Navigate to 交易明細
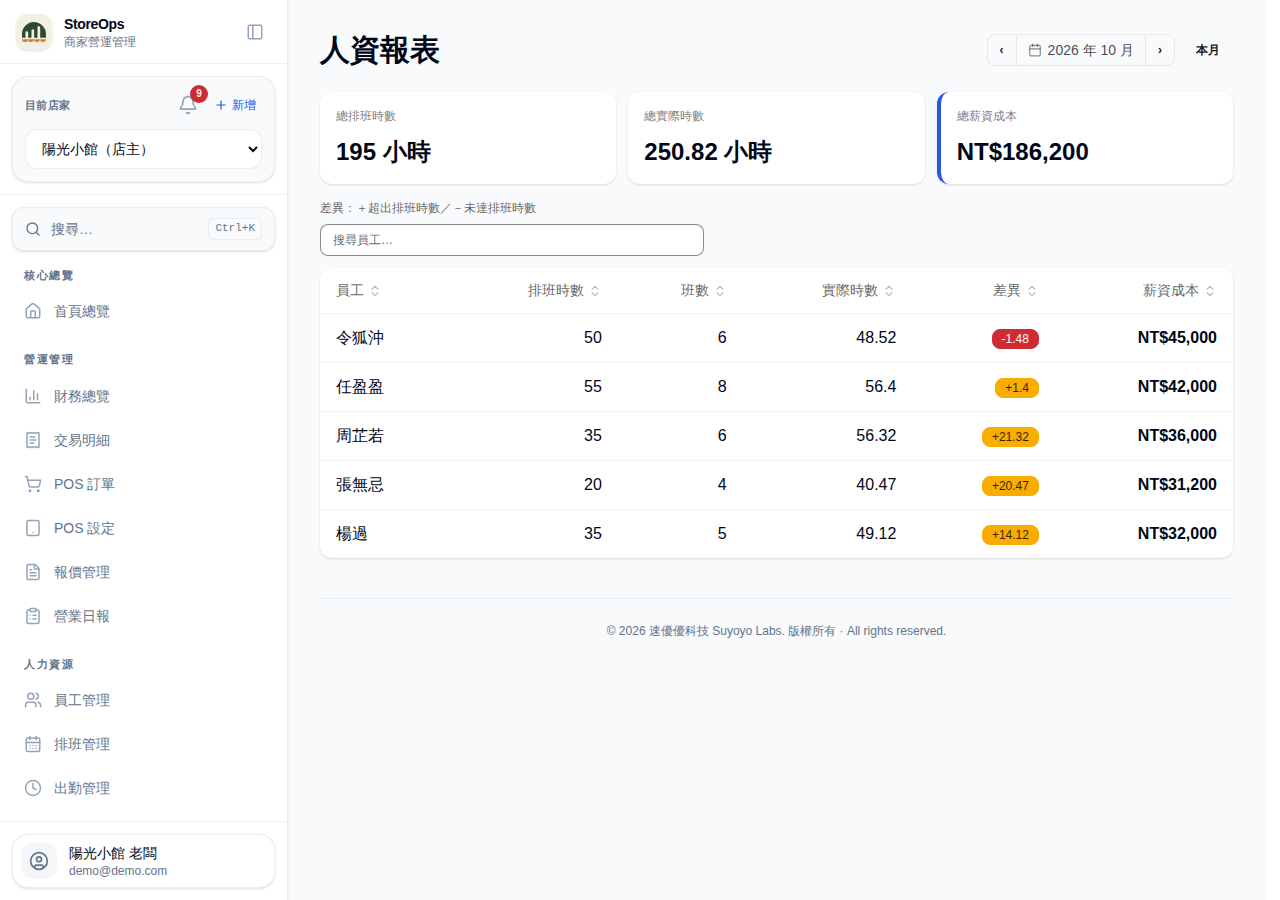Screen dimensions: 1280x900 point(143,440)
